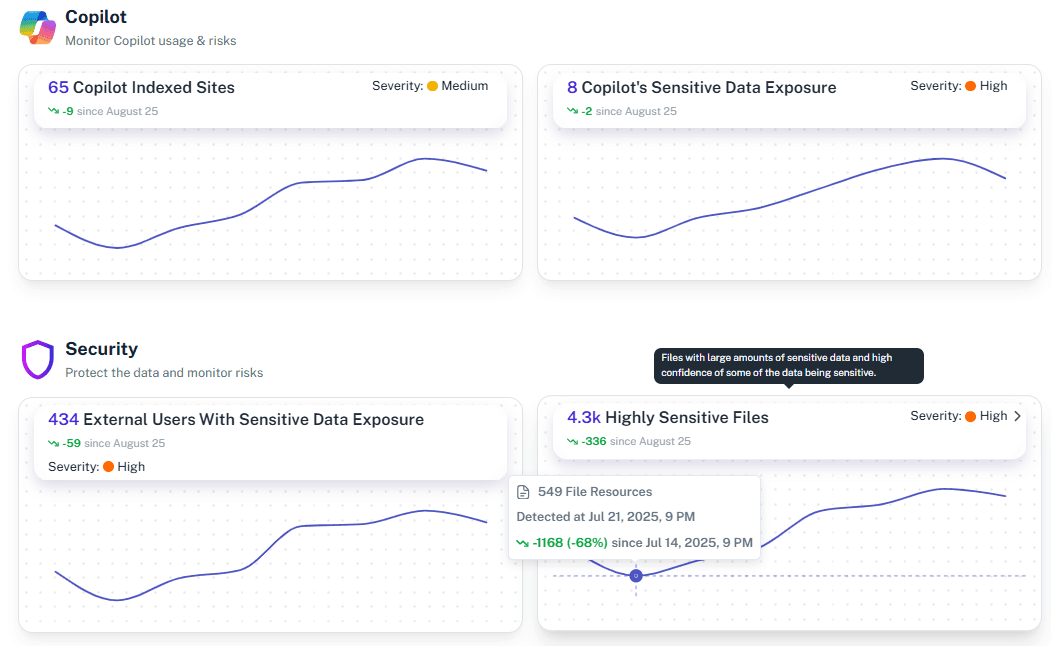
Task: Click the green trend arrow next to -336
Action: tap(574, 441)
